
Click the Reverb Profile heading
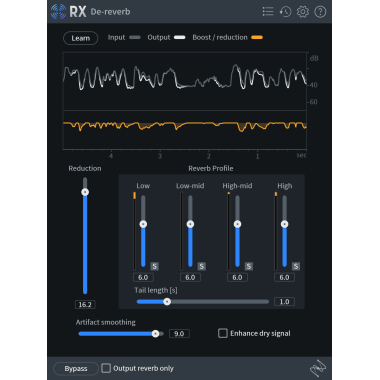(211, 168)
